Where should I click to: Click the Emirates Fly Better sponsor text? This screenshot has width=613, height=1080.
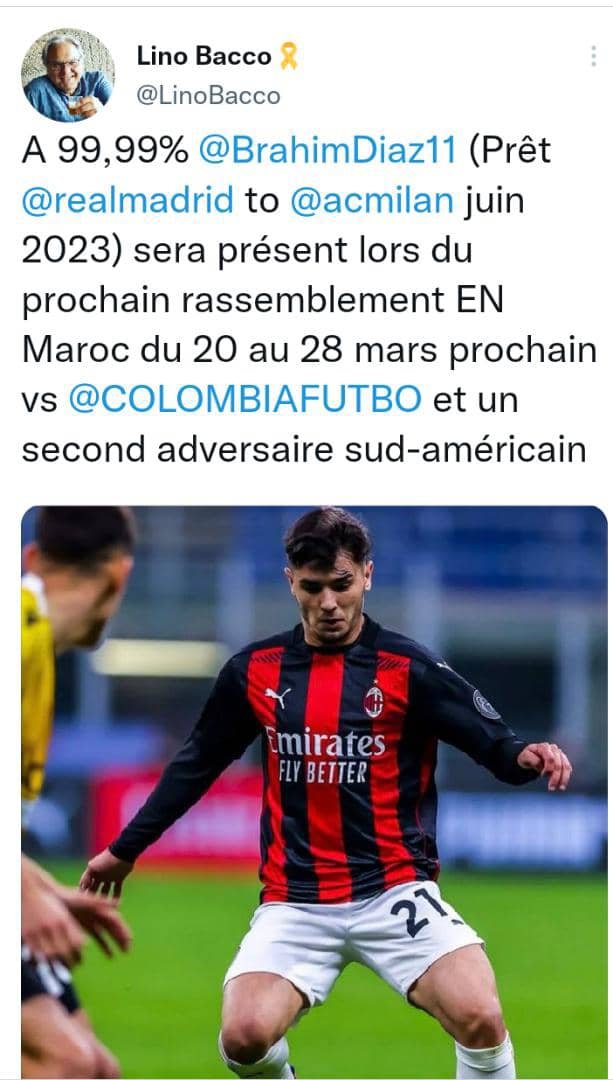(x=325, y=755)
